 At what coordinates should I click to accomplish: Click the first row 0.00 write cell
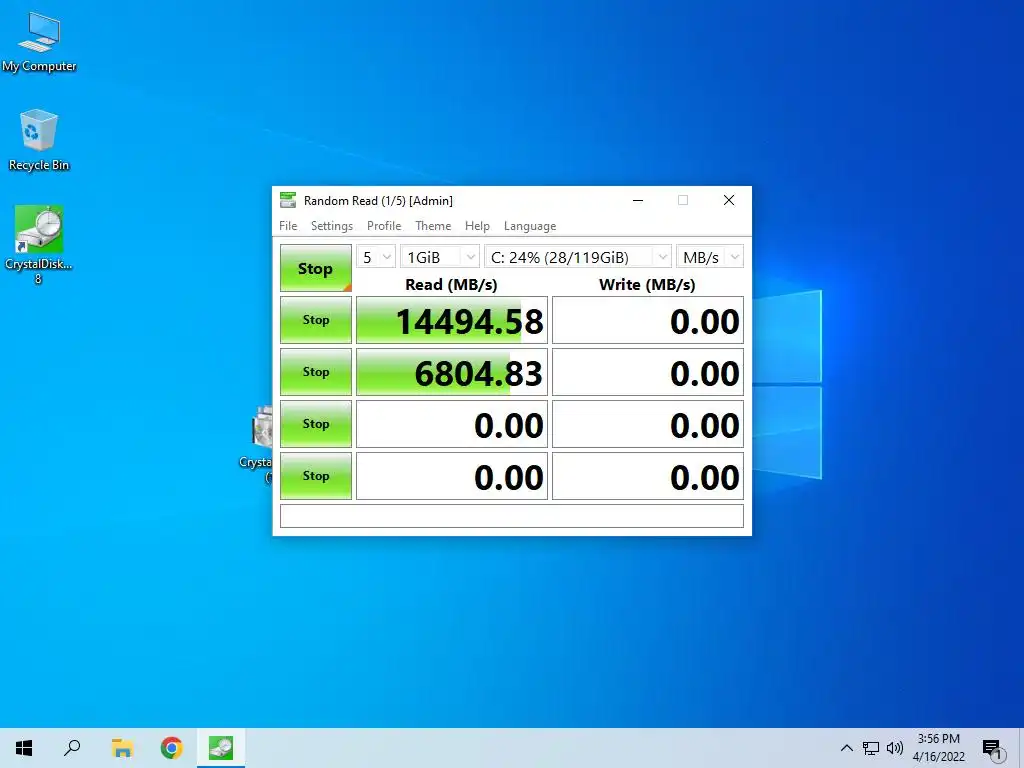[x=648, y=320]
